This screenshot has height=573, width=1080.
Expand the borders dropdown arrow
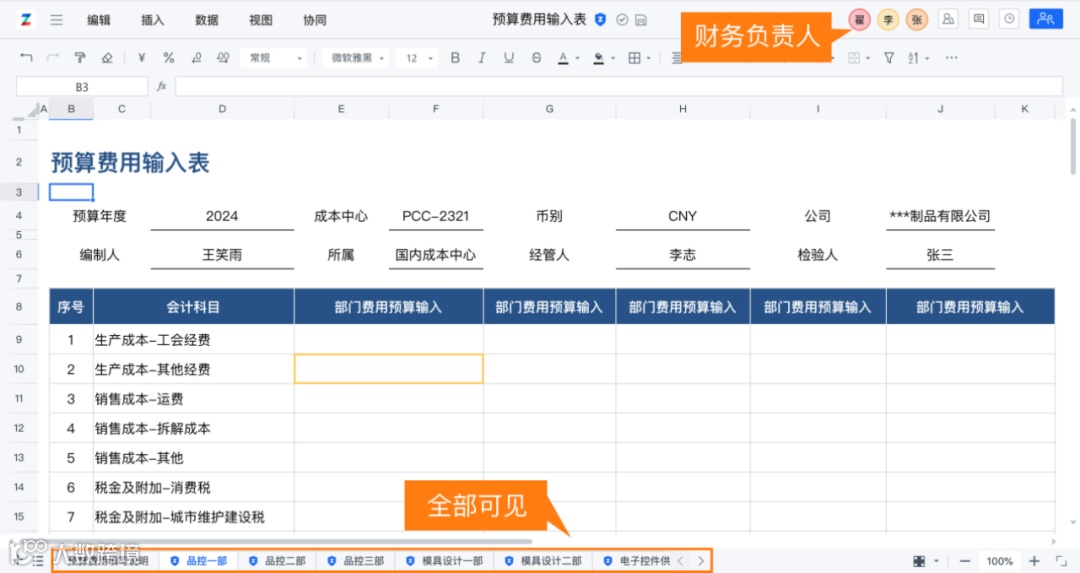[x=649, y=59]
